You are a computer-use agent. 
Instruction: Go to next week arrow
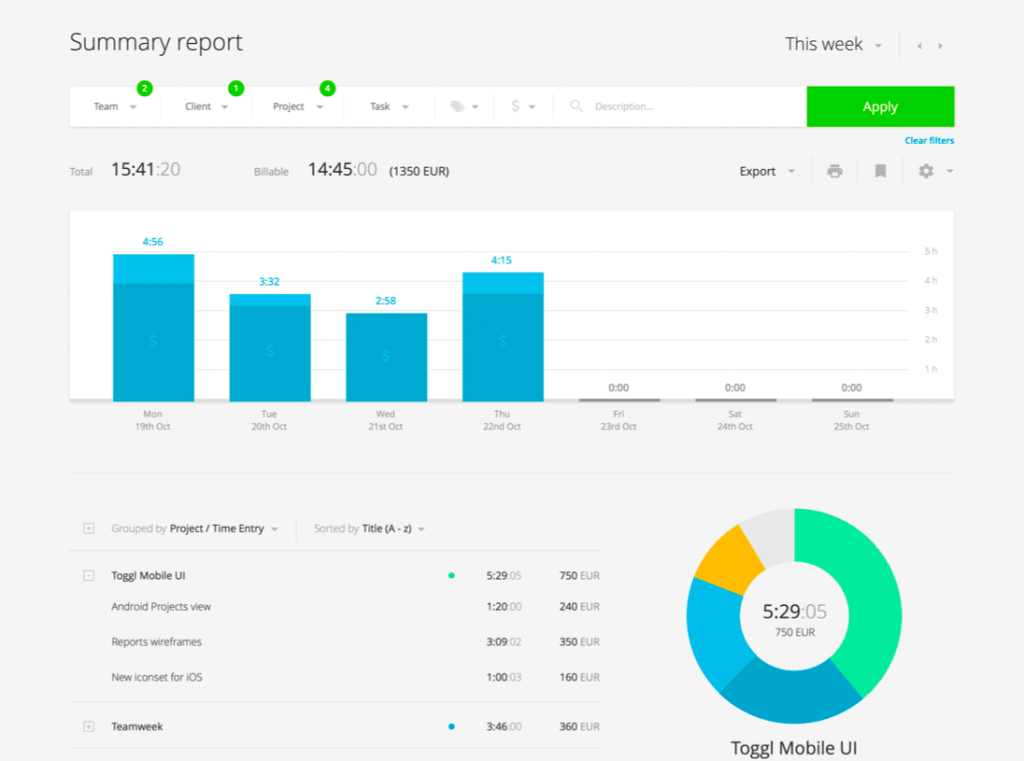(x=940, y=46)
